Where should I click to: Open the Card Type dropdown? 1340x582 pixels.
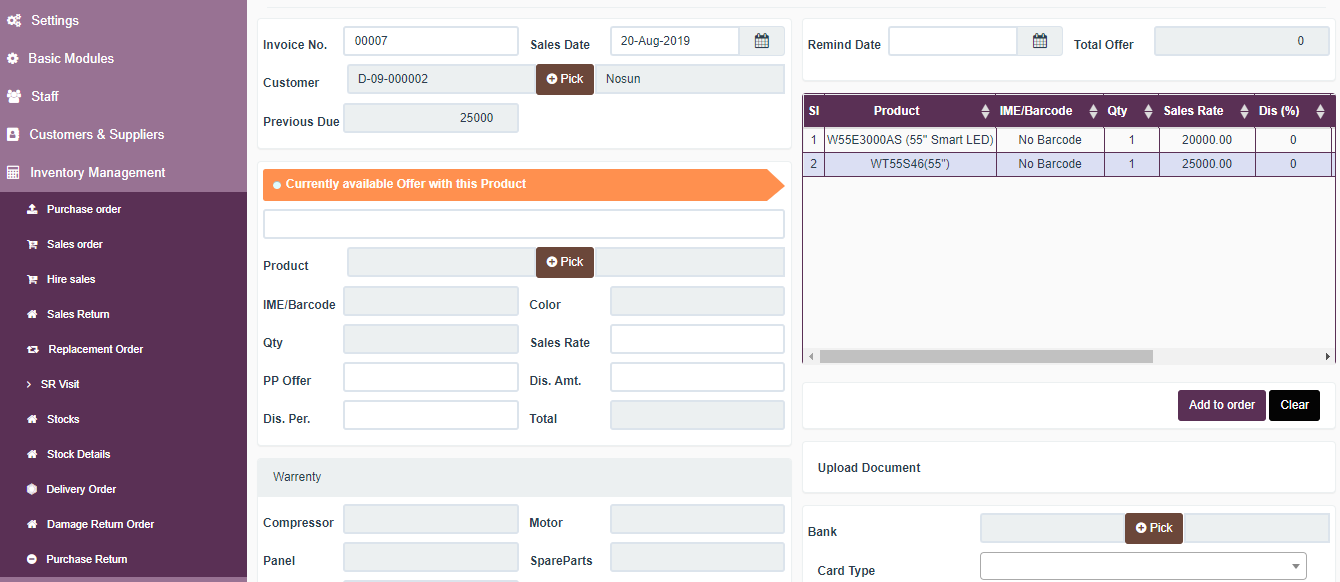pyautogui.click(x=1143, y=565)
